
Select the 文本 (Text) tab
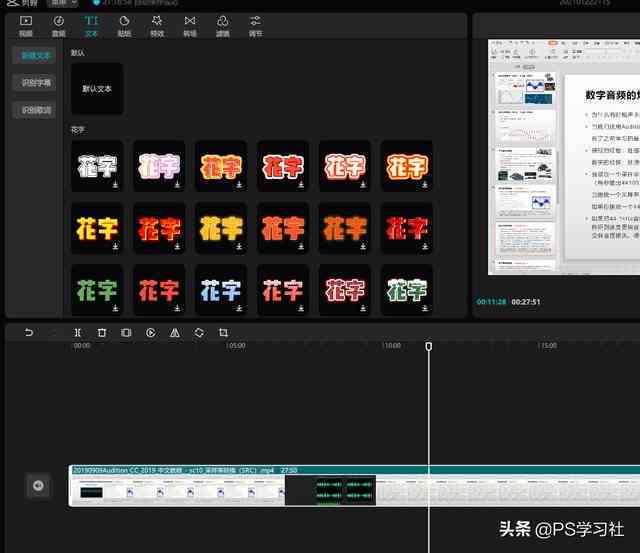(91, 27)
